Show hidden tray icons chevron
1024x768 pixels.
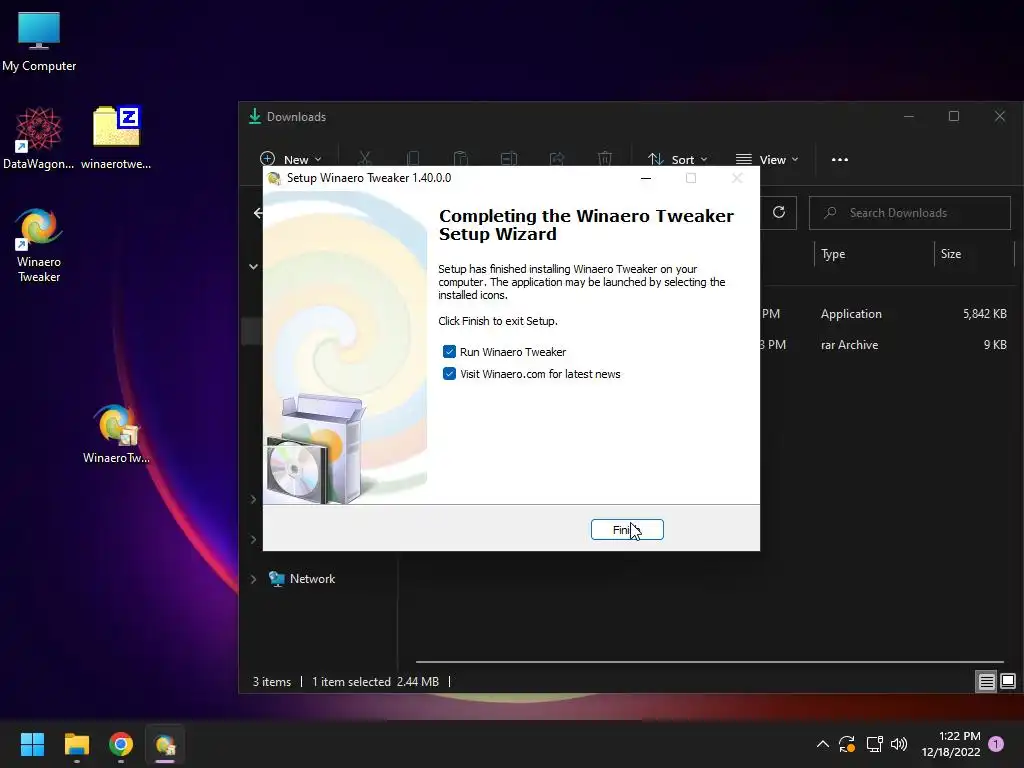(823, 744)
